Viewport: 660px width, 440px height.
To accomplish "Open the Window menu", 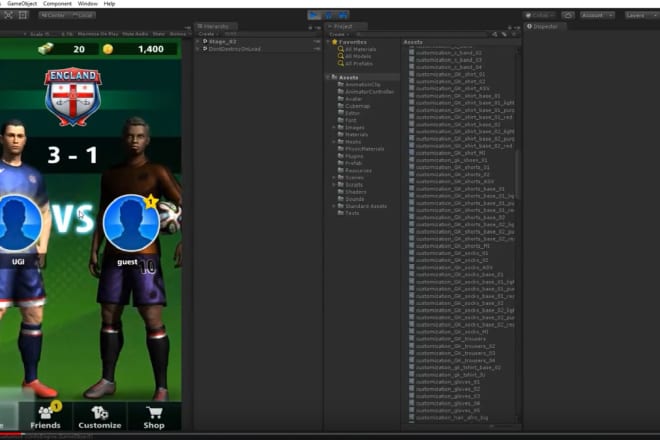I will (x=88, y=4).
